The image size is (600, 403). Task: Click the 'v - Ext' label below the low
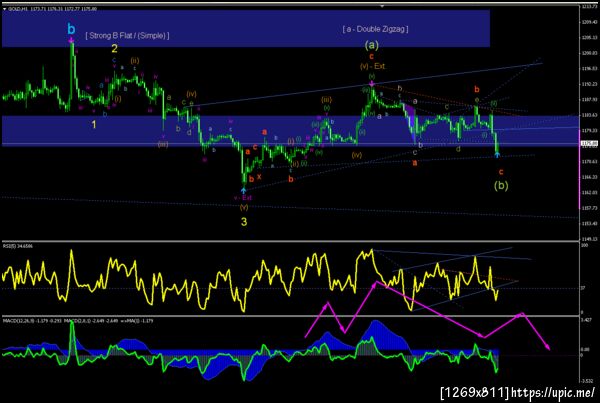tap(243, 198)
